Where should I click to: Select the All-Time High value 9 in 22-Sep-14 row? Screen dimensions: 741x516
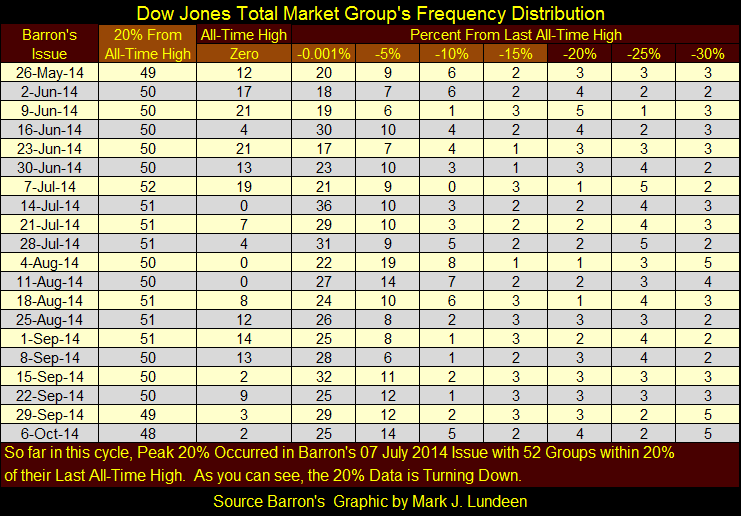click(x=244, y=396)
